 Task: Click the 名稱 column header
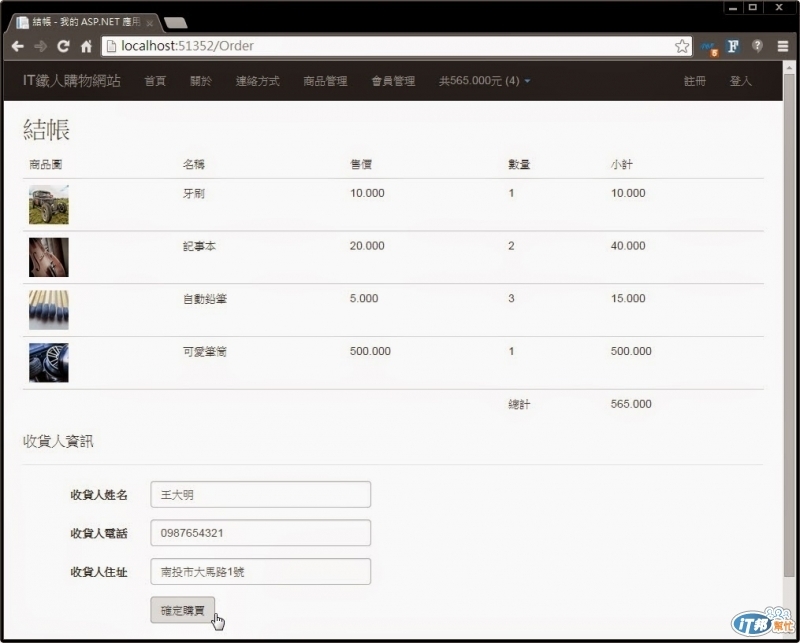[x=194, y=164]
